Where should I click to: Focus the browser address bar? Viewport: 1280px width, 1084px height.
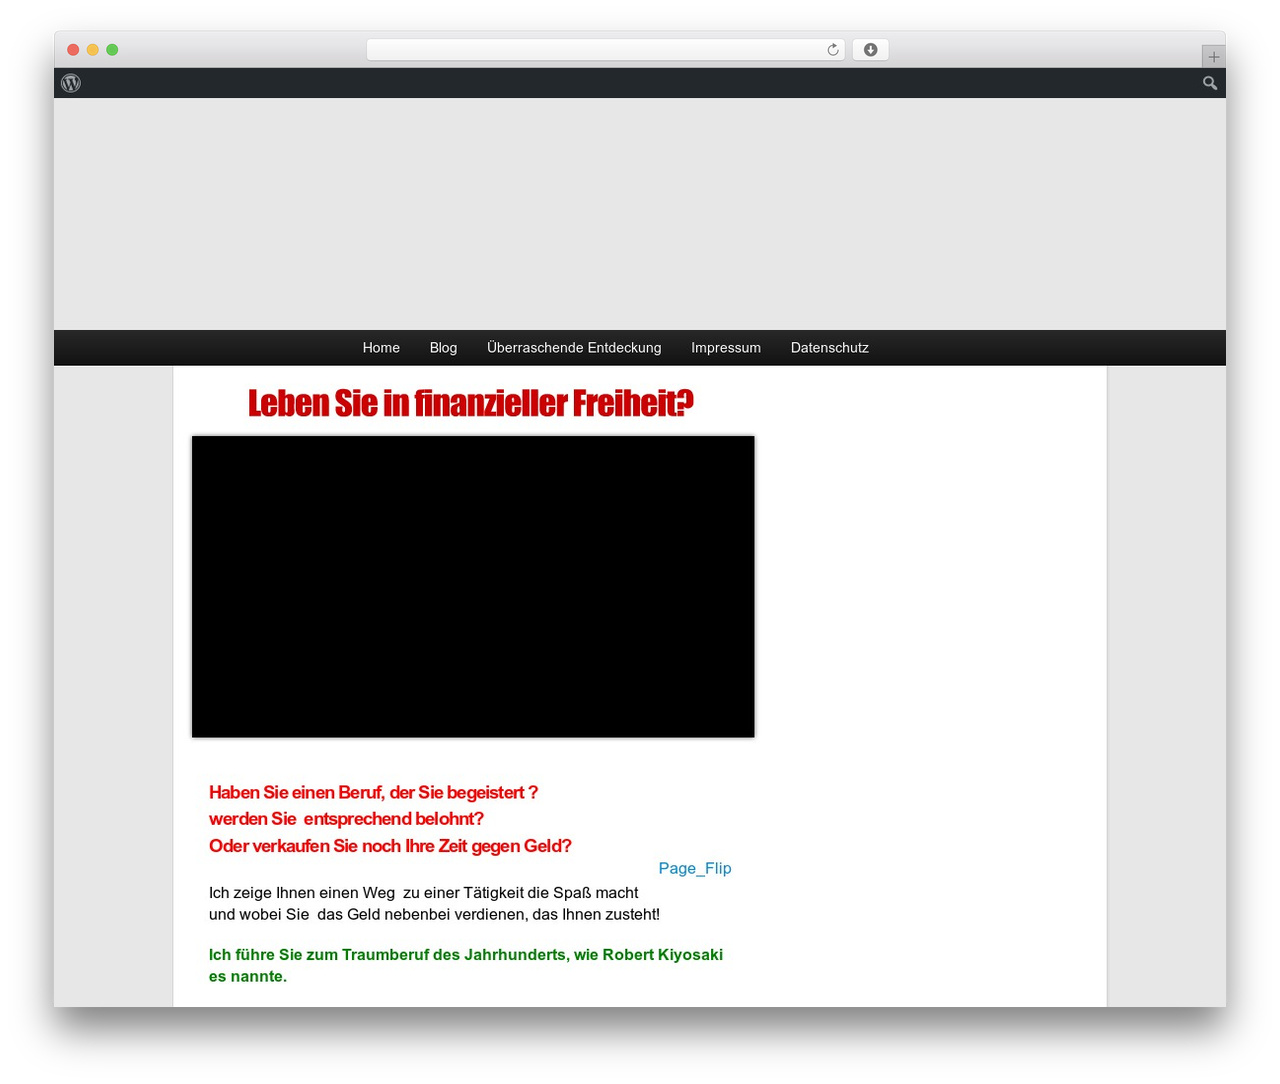coord(605,50)
